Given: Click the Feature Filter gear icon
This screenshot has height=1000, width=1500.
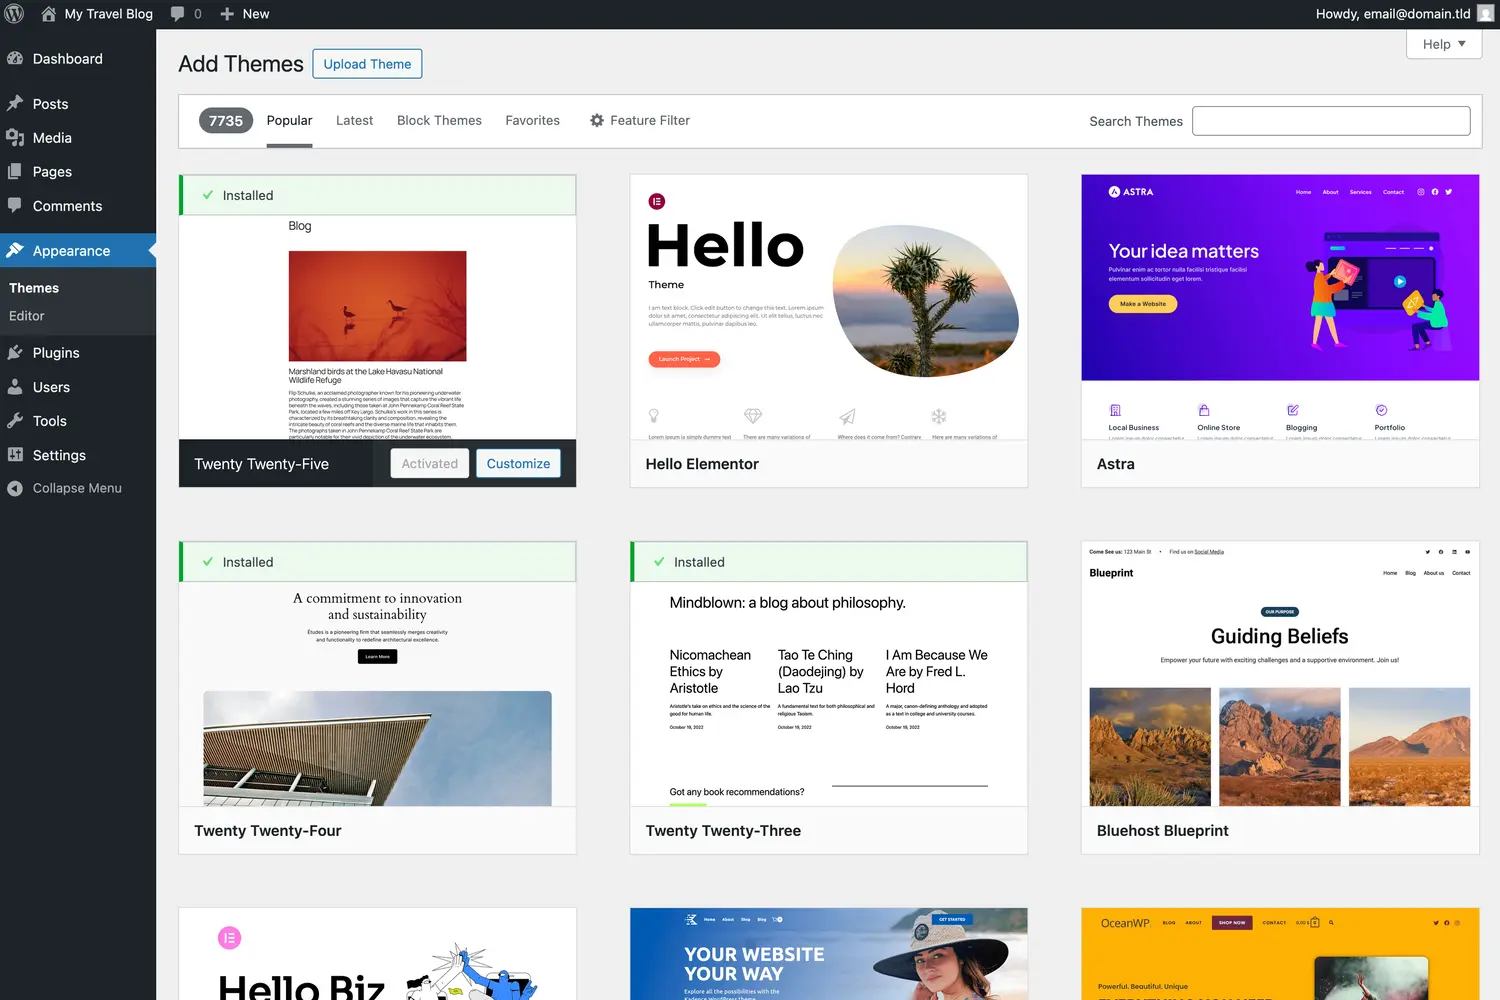Looking at the screenshot, I should point(597,120).
